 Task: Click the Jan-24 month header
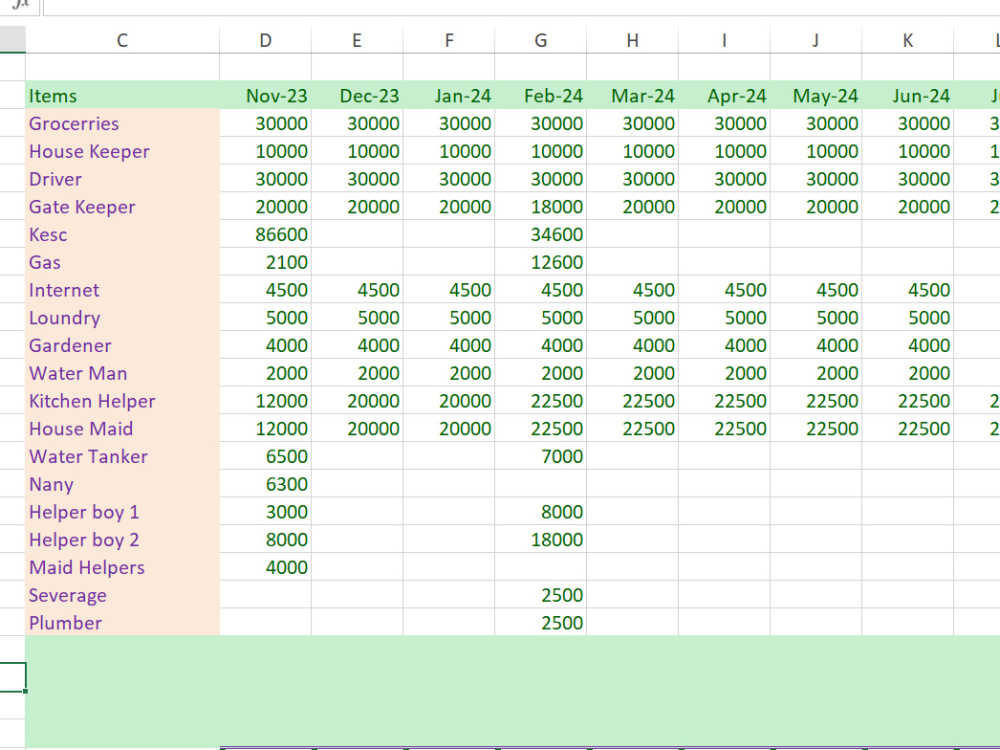[x=449, y=96]
